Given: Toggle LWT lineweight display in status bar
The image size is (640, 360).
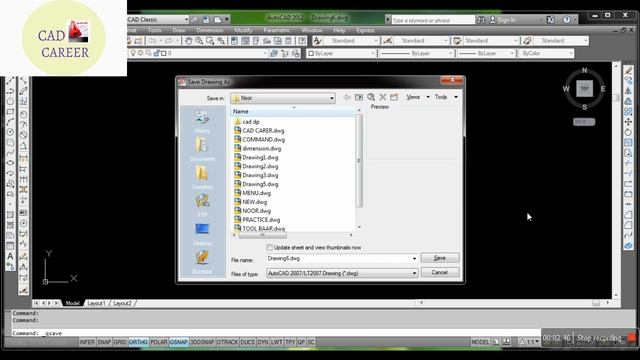Looking at the screenshot, I should [276, 342].
